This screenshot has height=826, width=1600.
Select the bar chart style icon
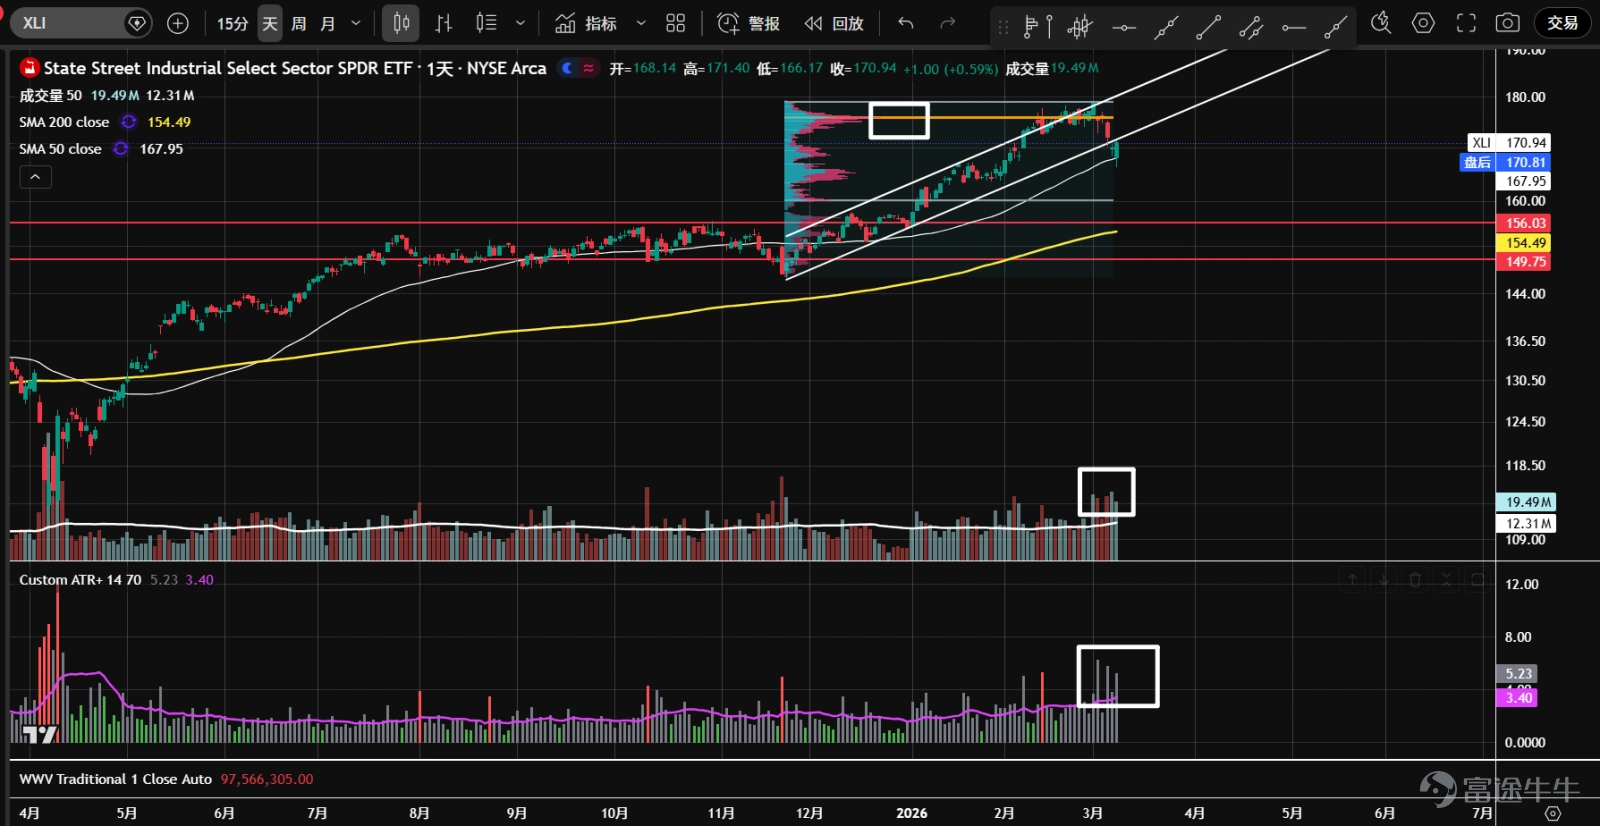click(444, 23)
